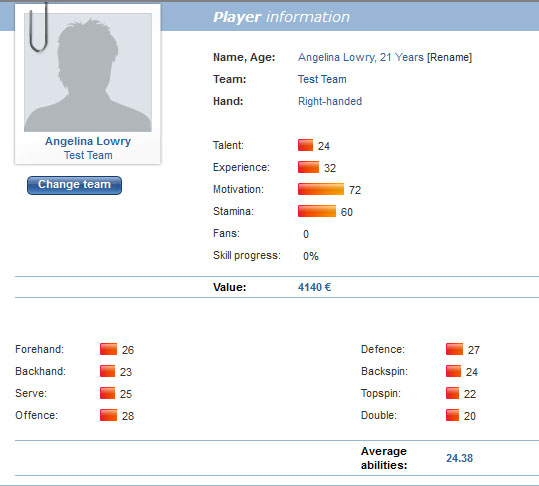Click the Defence skill bar
This screenshot has width=539, height=486.
(x=454, y=349)
